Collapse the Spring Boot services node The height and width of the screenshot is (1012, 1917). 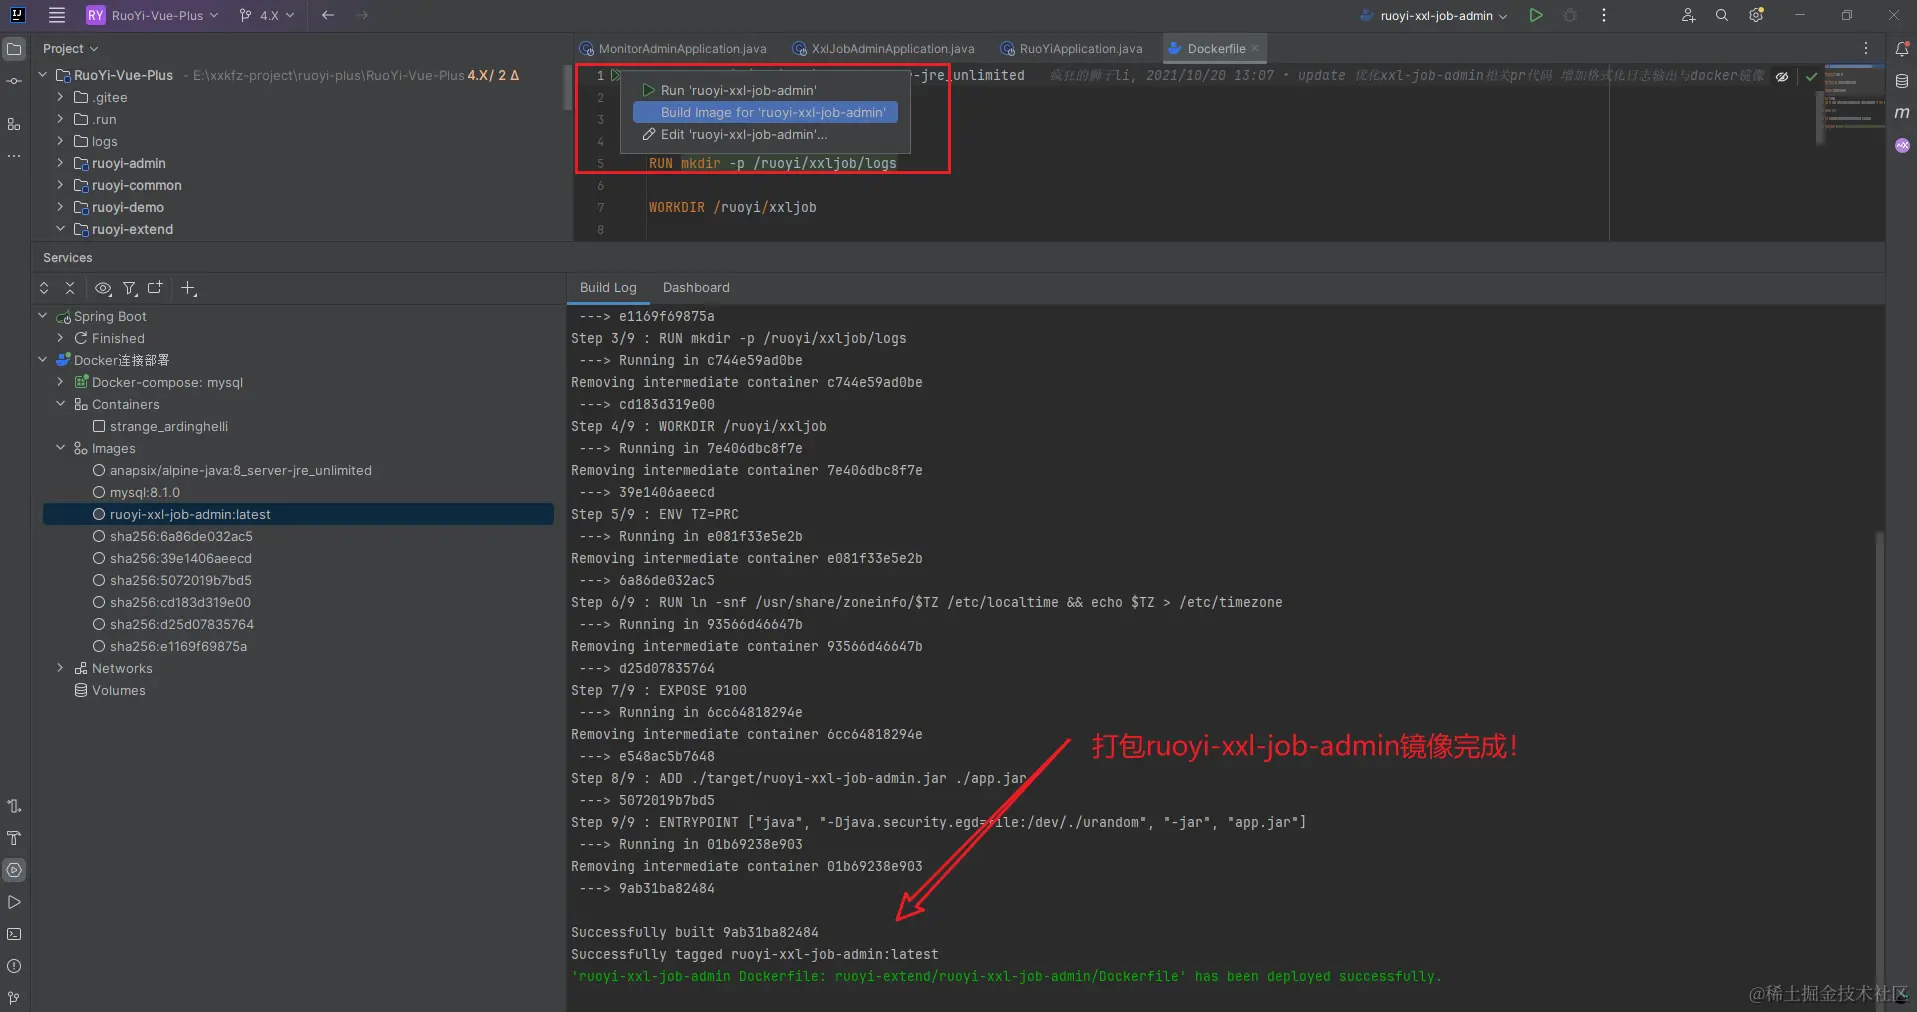(42, 316)
